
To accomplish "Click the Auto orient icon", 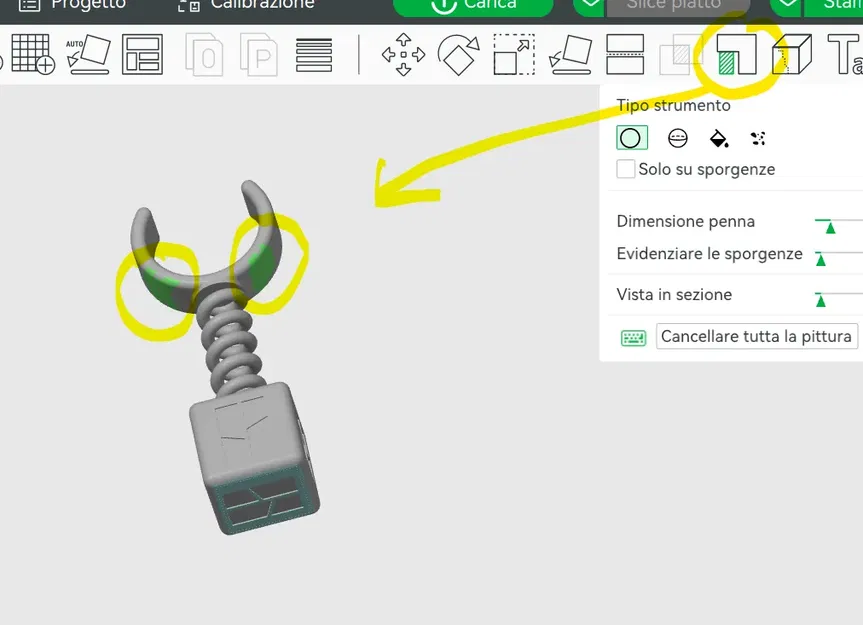I will point(88,54).
